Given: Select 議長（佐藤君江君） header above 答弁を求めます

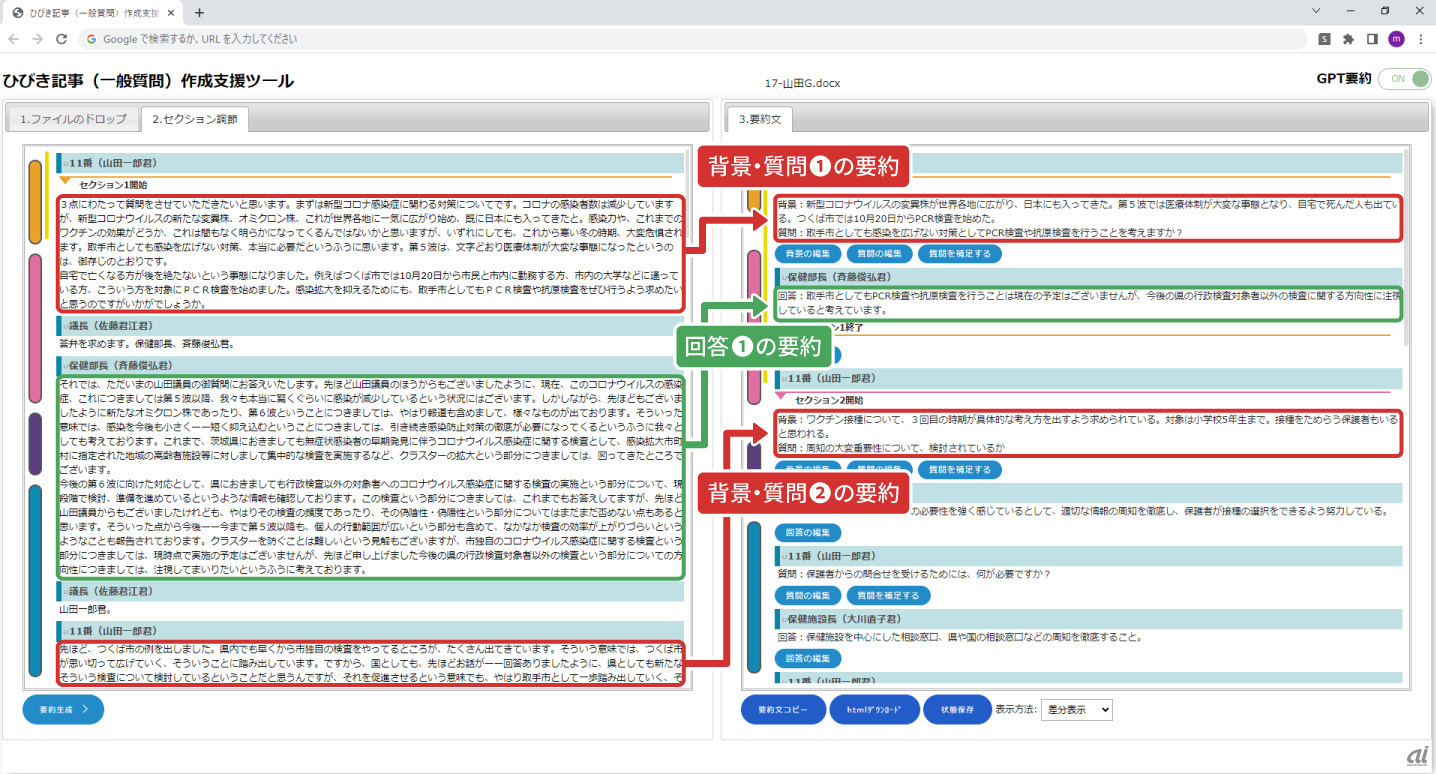Looking at the screenshot, I should 370,325.
